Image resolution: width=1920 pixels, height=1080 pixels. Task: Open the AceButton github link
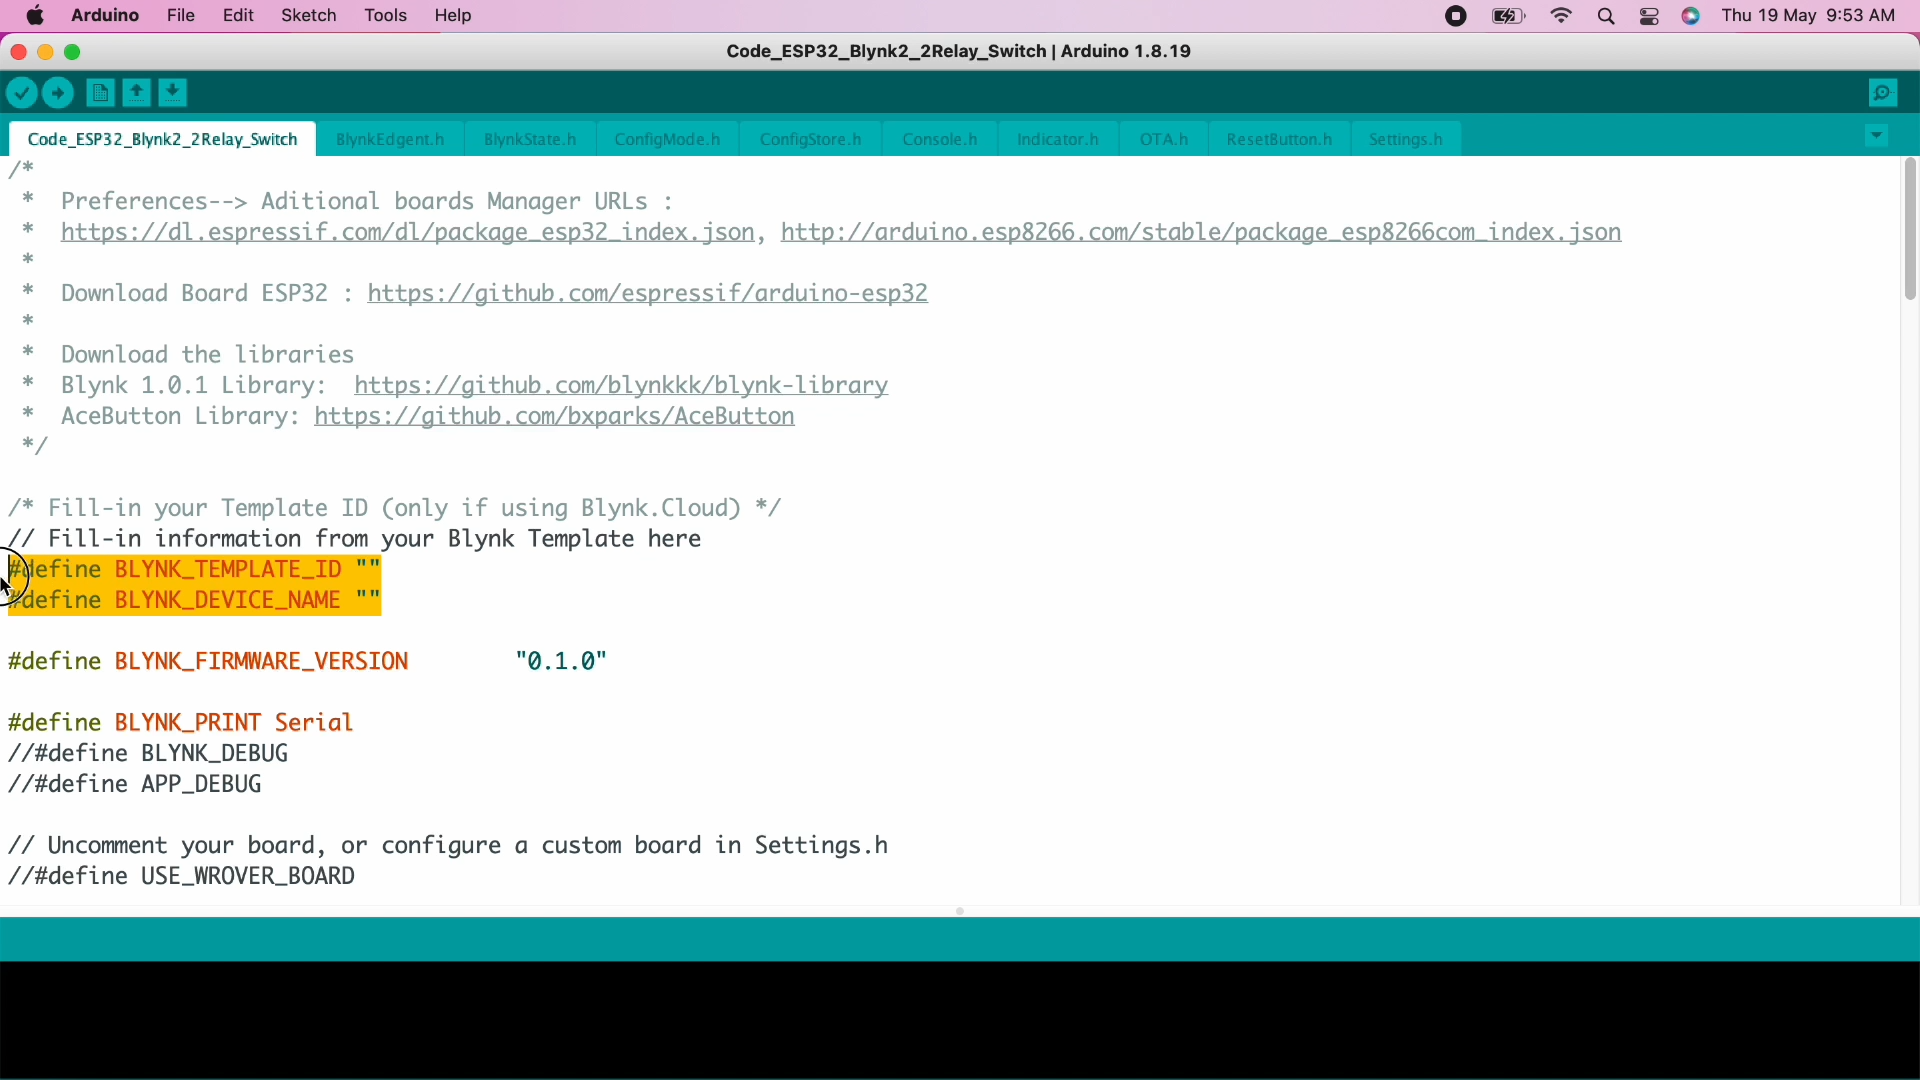[x=556, y=417]
